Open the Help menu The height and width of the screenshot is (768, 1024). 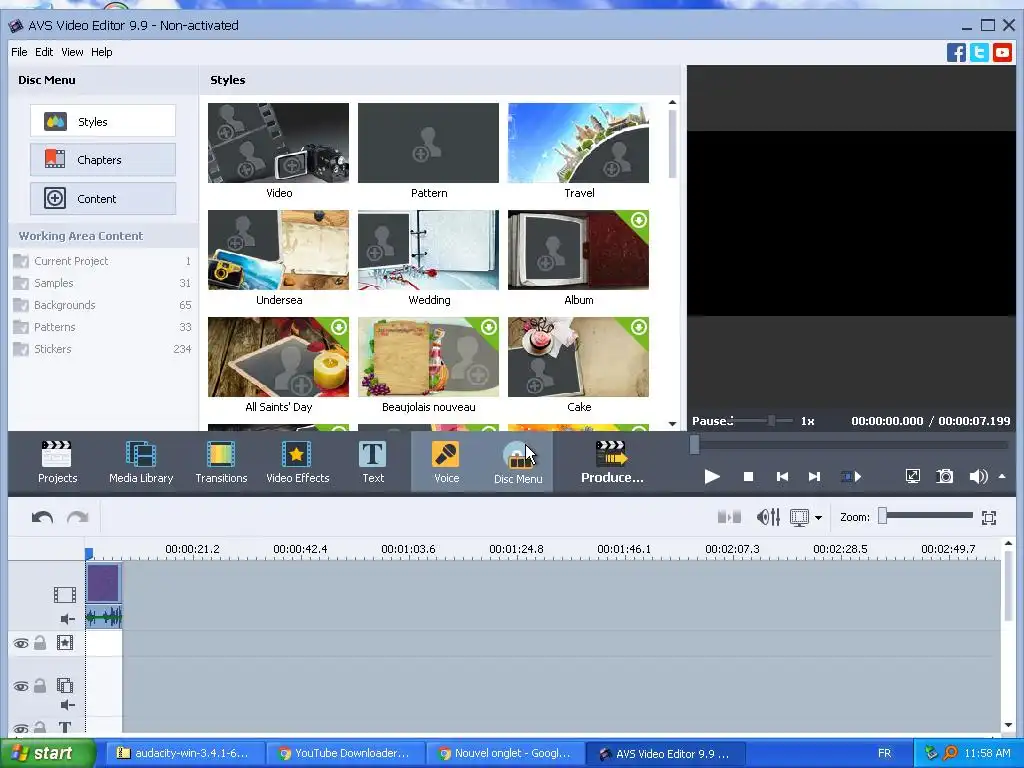point(101,52)
